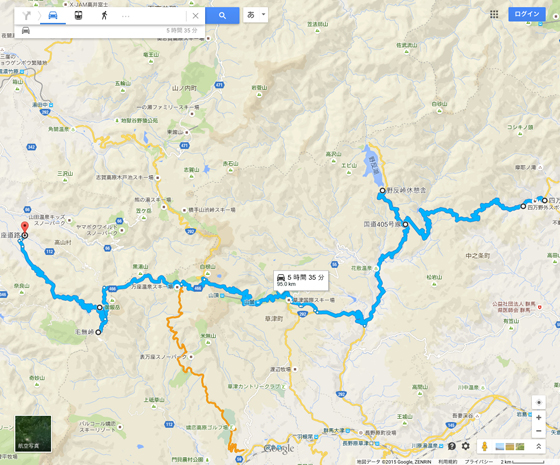Click the blue search magnifier button
This screenshot has height=465, width=560.
(x=222, y=15)
